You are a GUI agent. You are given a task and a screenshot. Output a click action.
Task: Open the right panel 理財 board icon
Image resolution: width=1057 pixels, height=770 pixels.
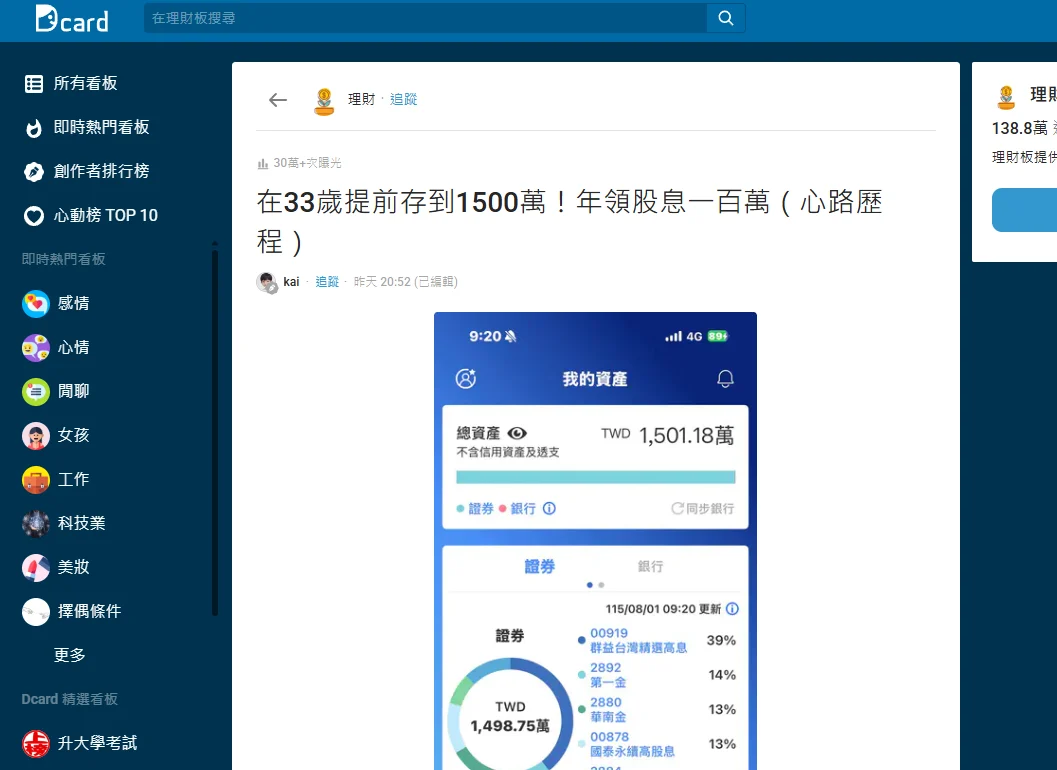pyautogui.click(x=1006, y=98)
